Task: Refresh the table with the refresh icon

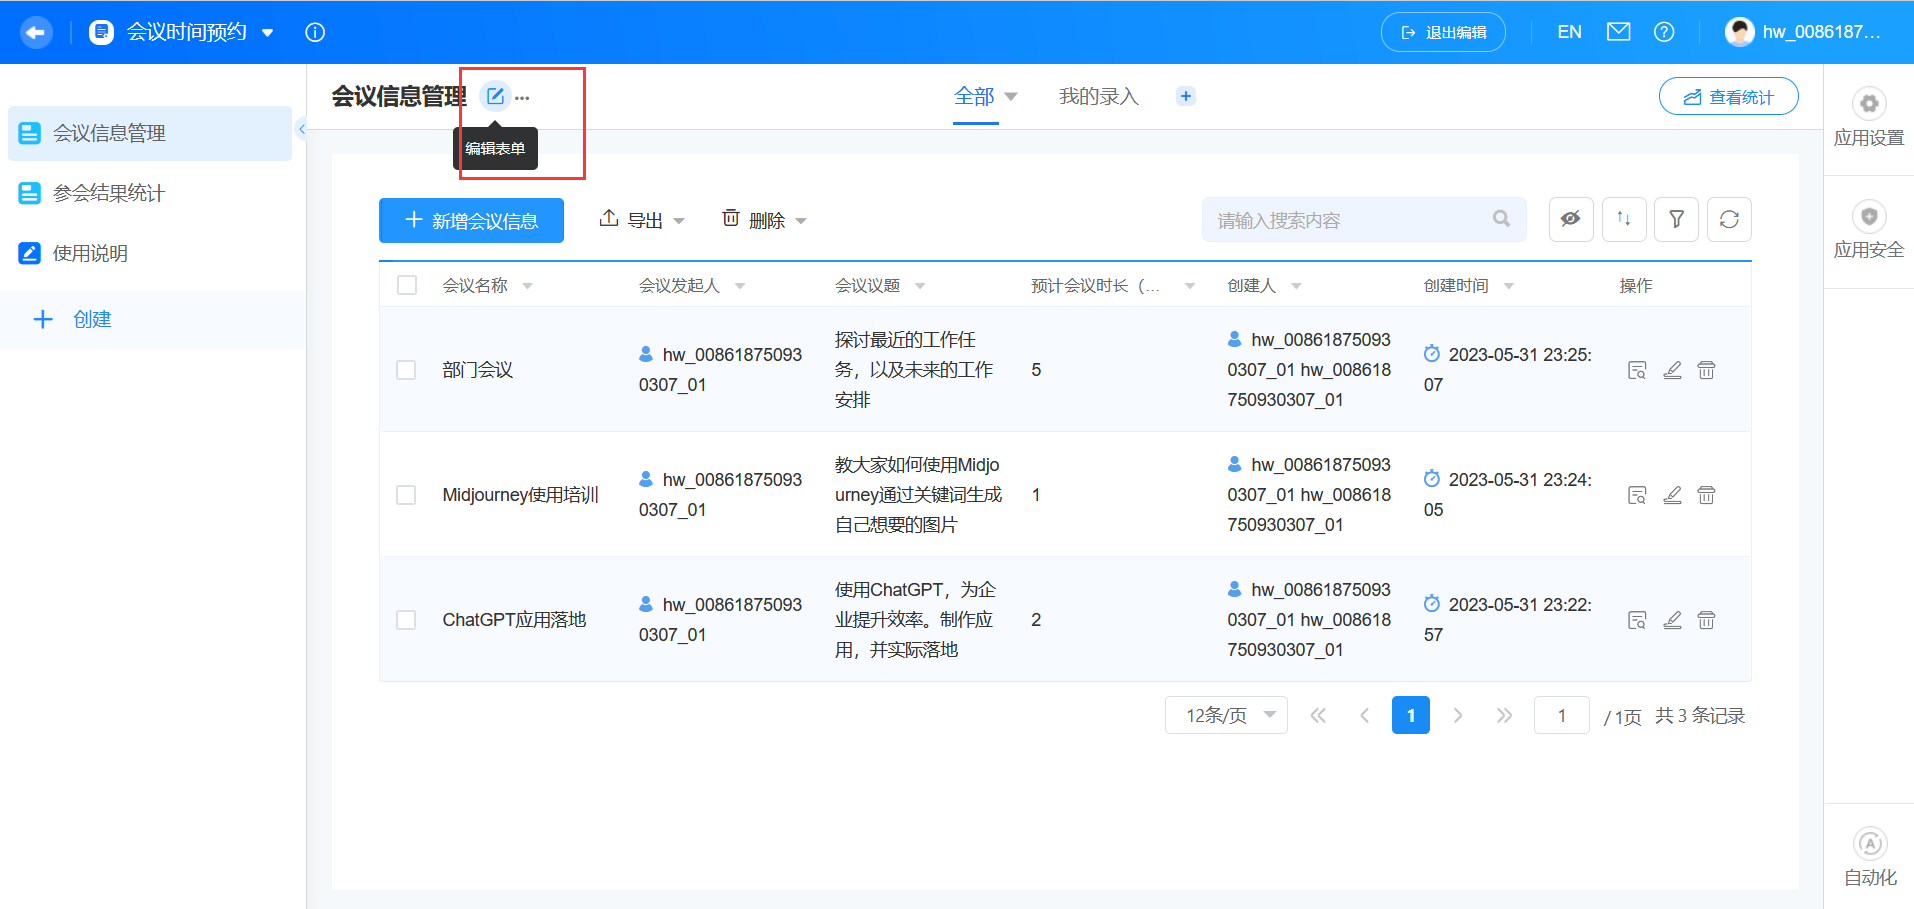Action: click(1729, 219)
